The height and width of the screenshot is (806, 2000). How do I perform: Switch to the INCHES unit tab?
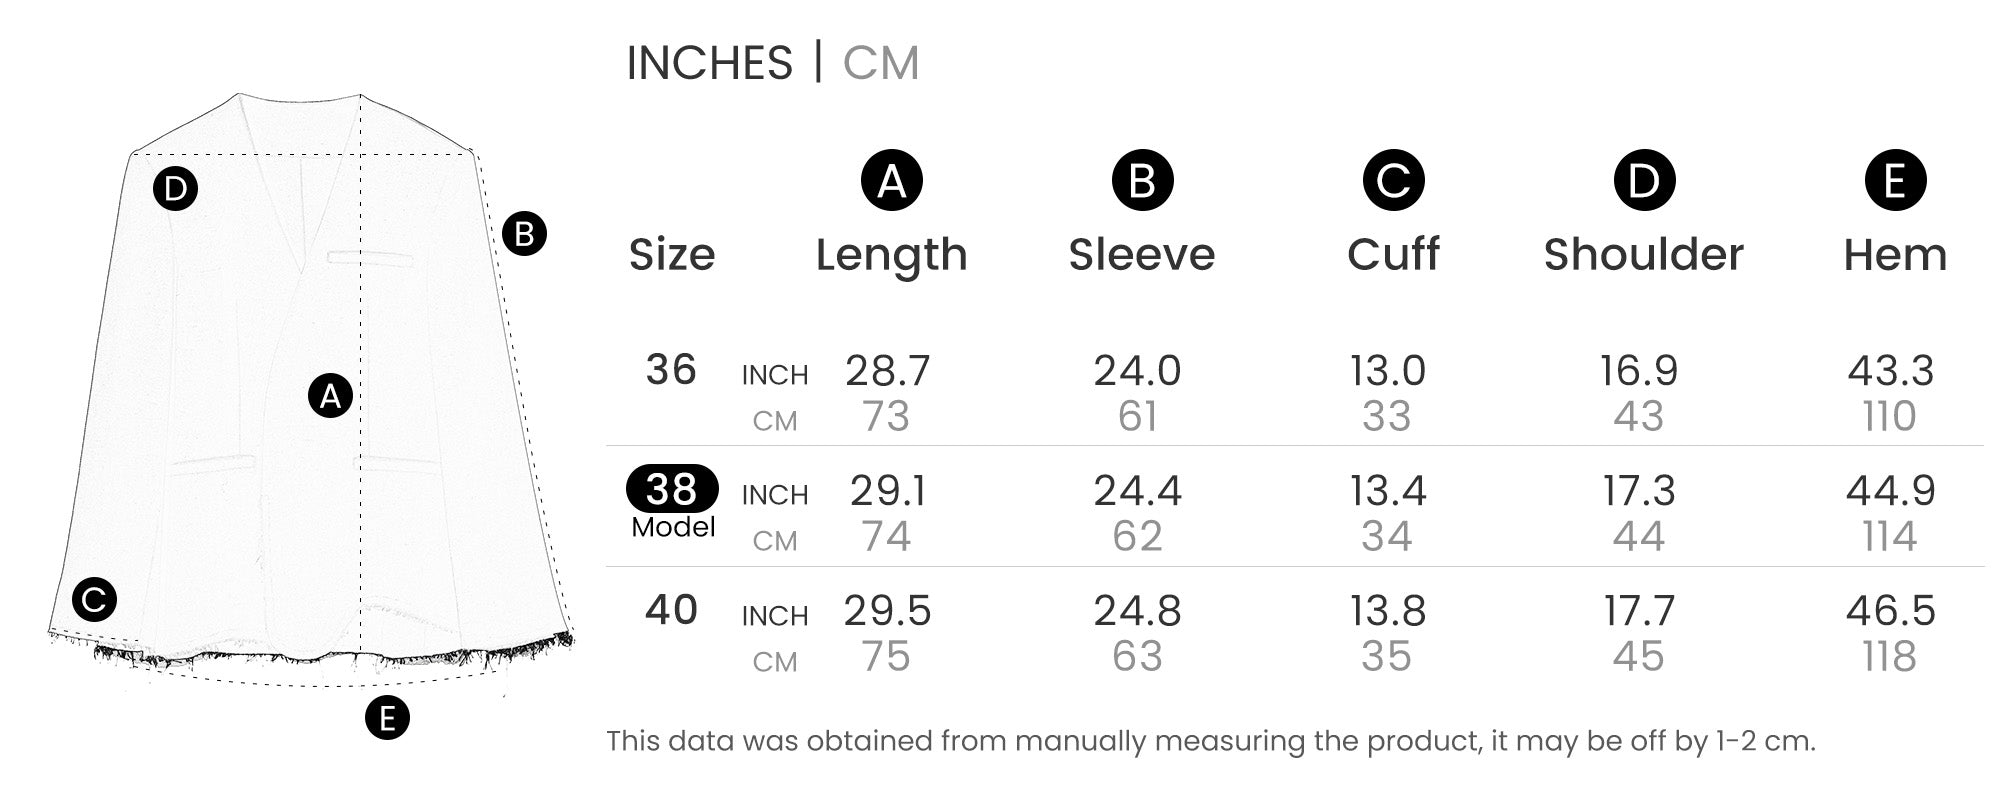pyautogui.click(x=709, y=64)
